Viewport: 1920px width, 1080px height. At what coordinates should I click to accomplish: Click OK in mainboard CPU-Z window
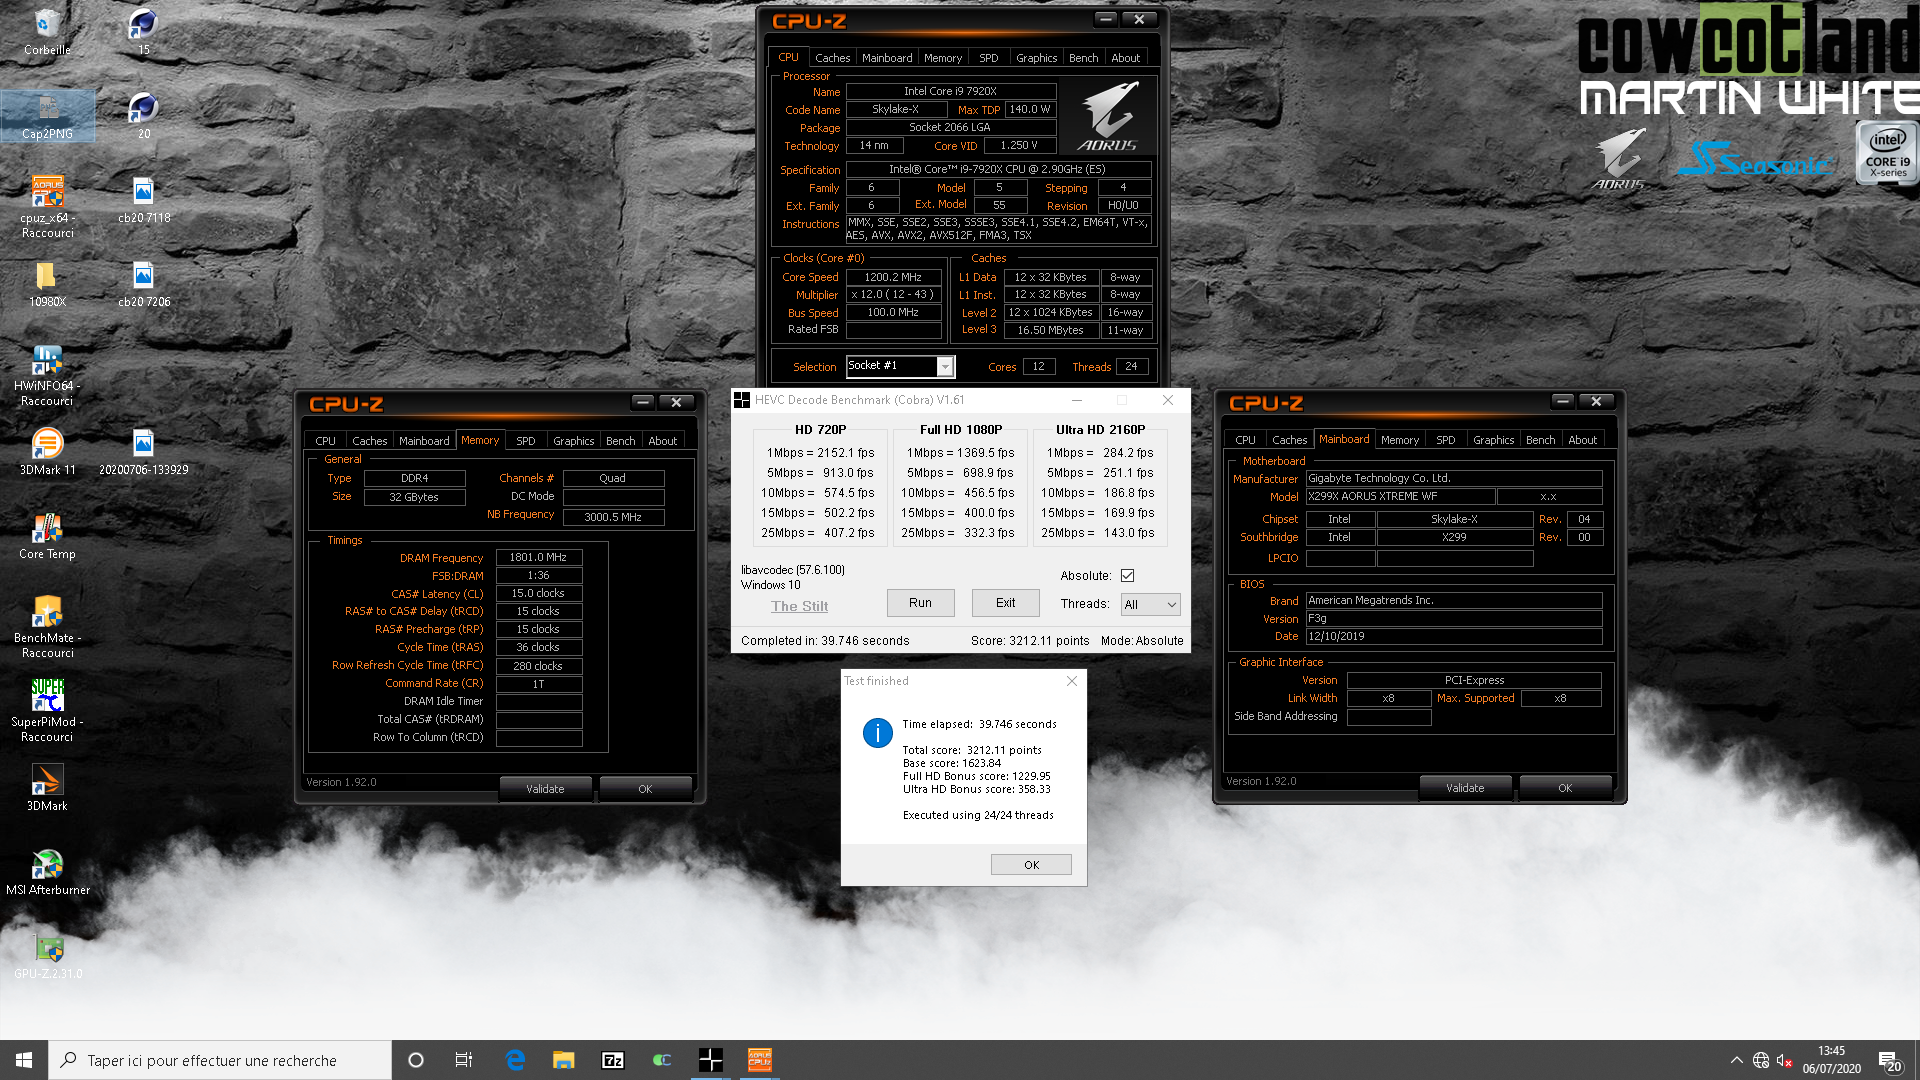pos(1565,788)
